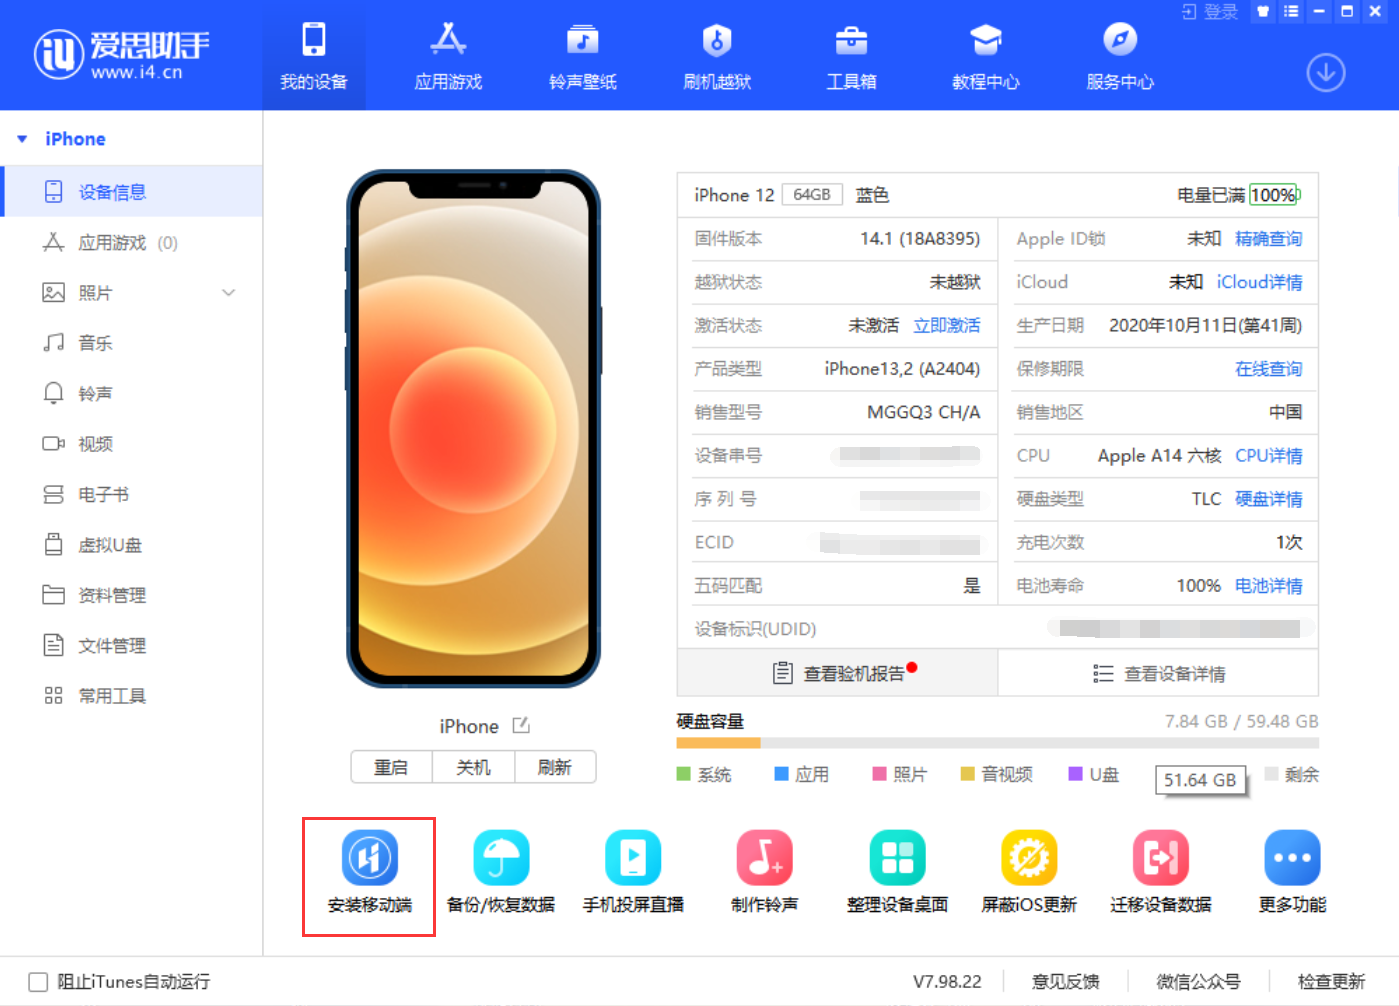Click 重启 restart button

(391, 767)
